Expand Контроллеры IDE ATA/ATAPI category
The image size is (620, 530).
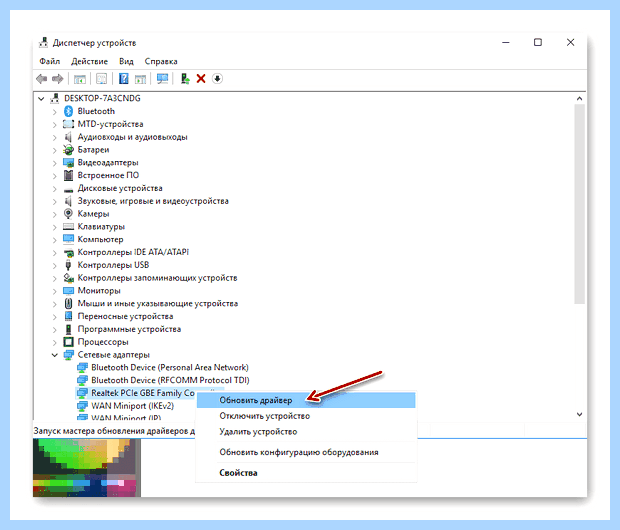coord(55,252)
